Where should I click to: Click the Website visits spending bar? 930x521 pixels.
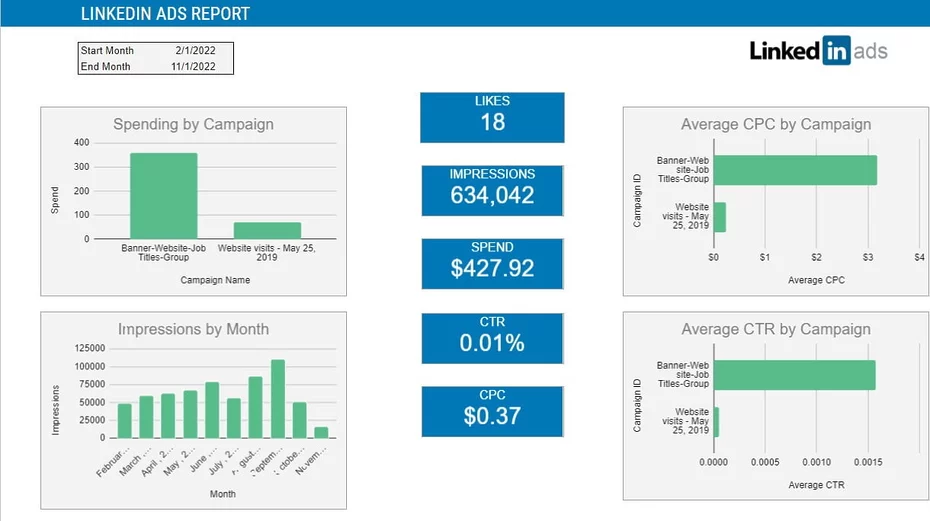(267, 231)
